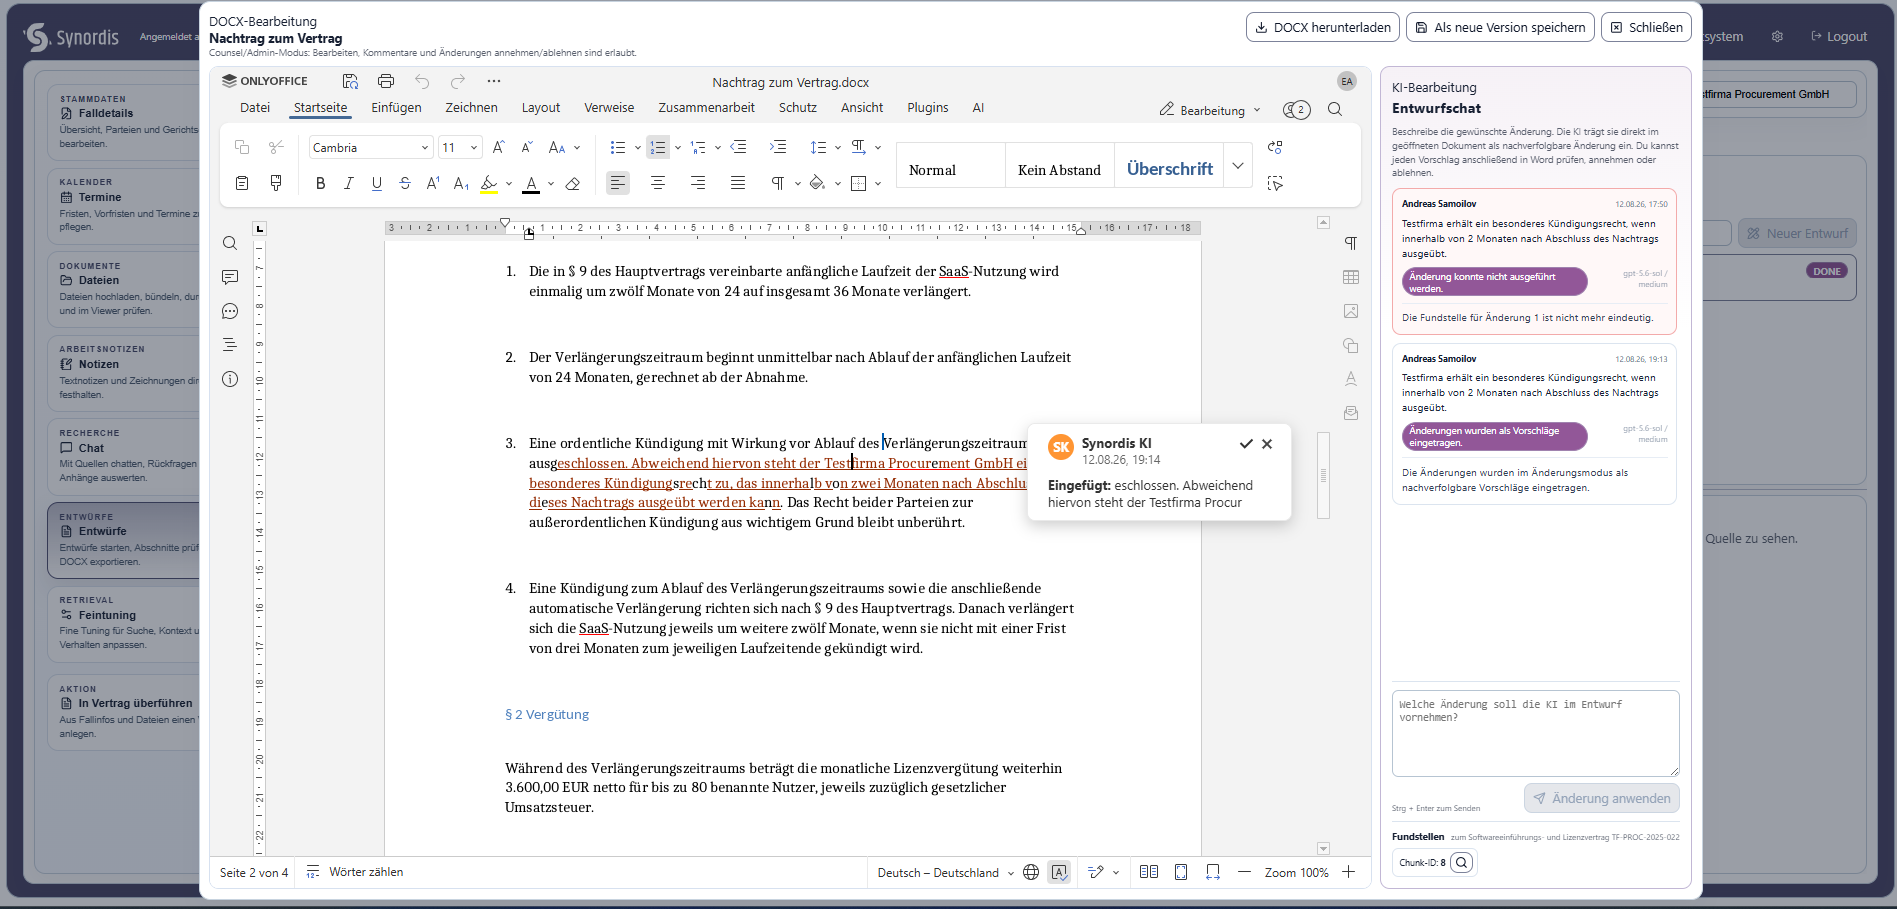1897x909 pixels.
Task: Align paragraph text to the right
Action: (x=698, y=183)
